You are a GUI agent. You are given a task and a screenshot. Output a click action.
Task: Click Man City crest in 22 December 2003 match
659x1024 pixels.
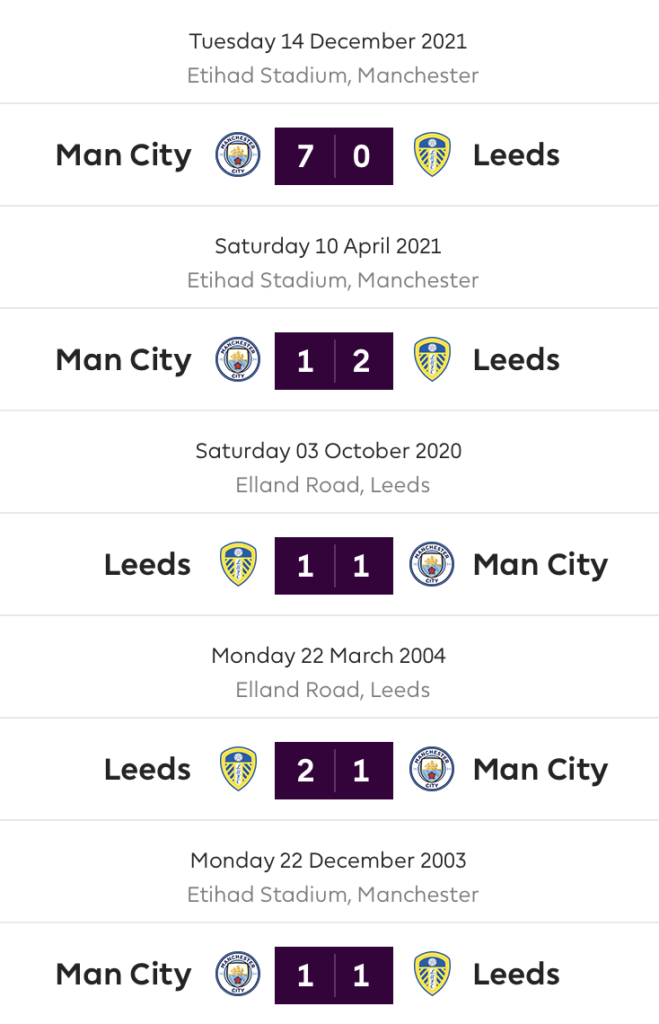tap(238, 974)
